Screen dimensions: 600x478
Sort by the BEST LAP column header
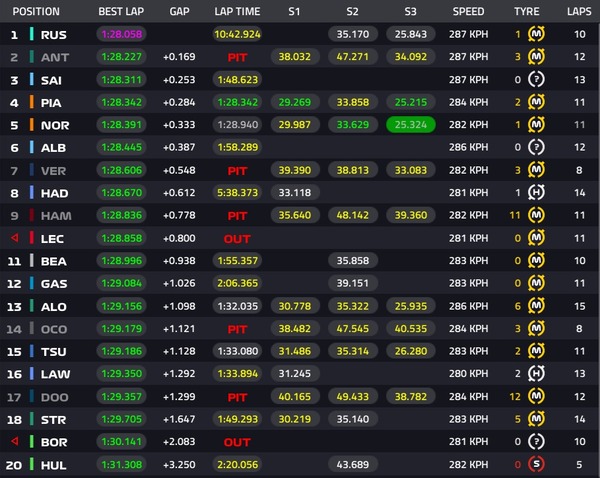121,11
